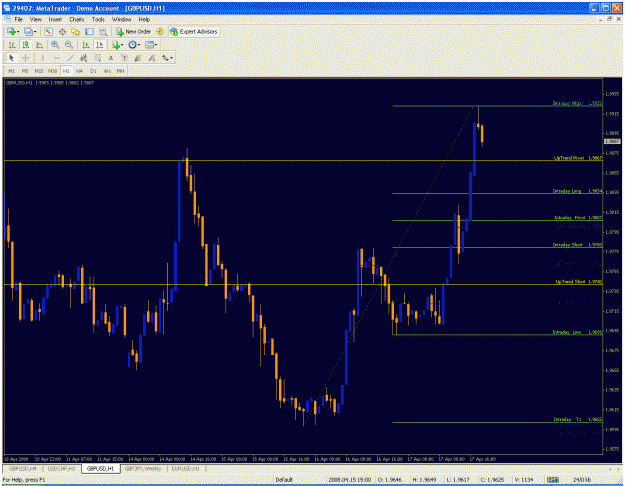625x486 pixels.
Task: Open the Charts menu
Action: [x=77, y=19]
